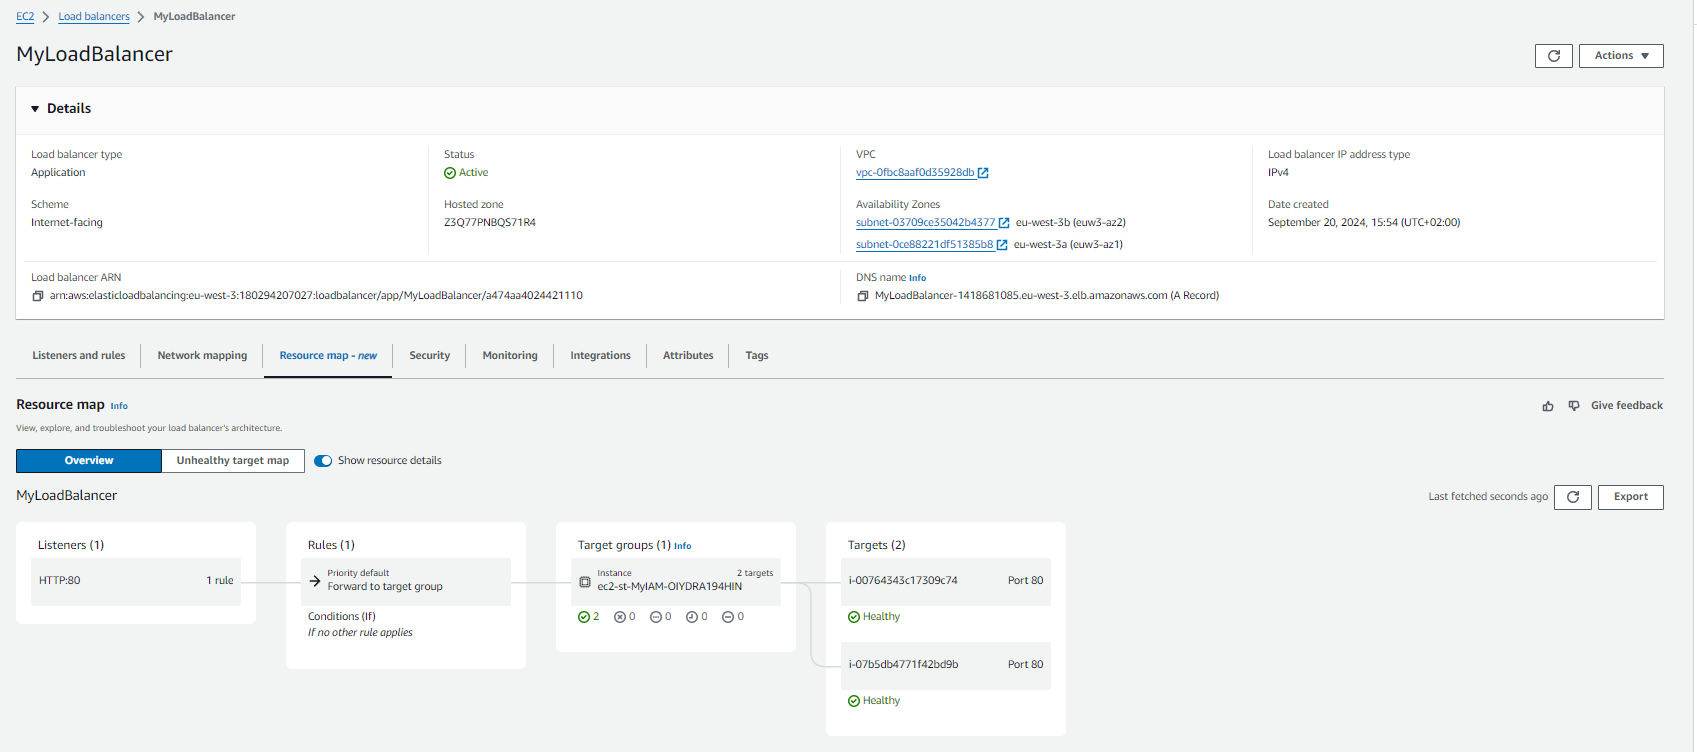Open vpc-0fbc8aaf0d35928db link
This screenshot has width=1697, height=752.
(915, 173)
